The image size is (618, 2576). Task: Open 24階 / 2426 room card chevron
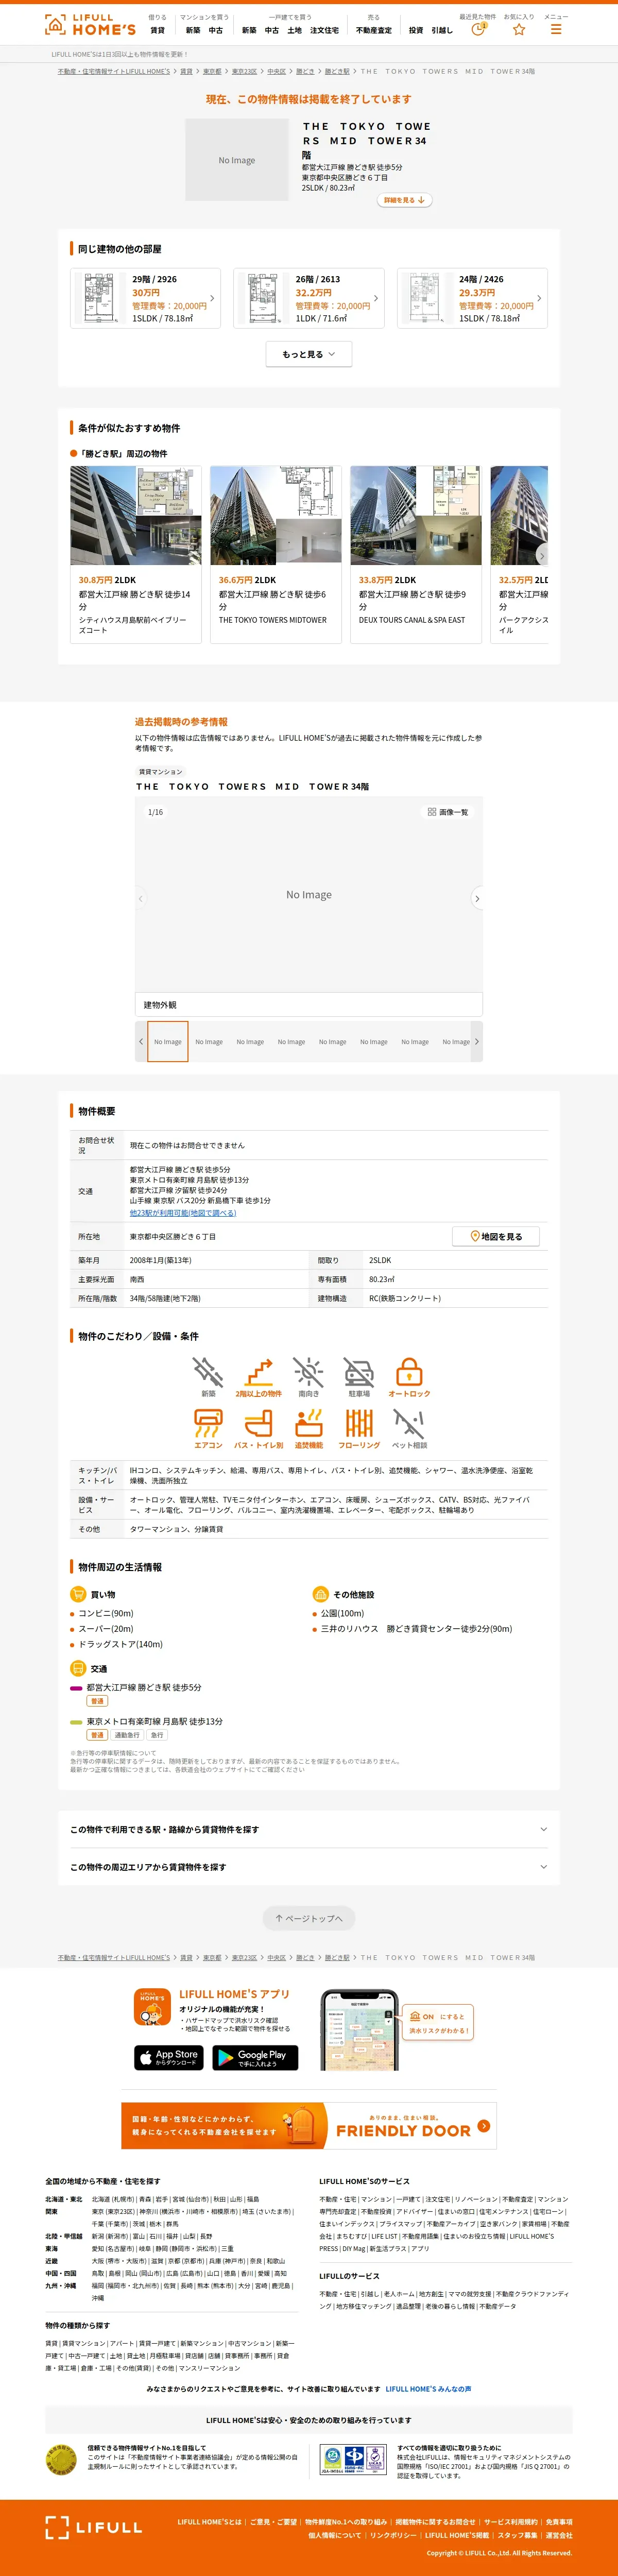[x=539, y=298]
